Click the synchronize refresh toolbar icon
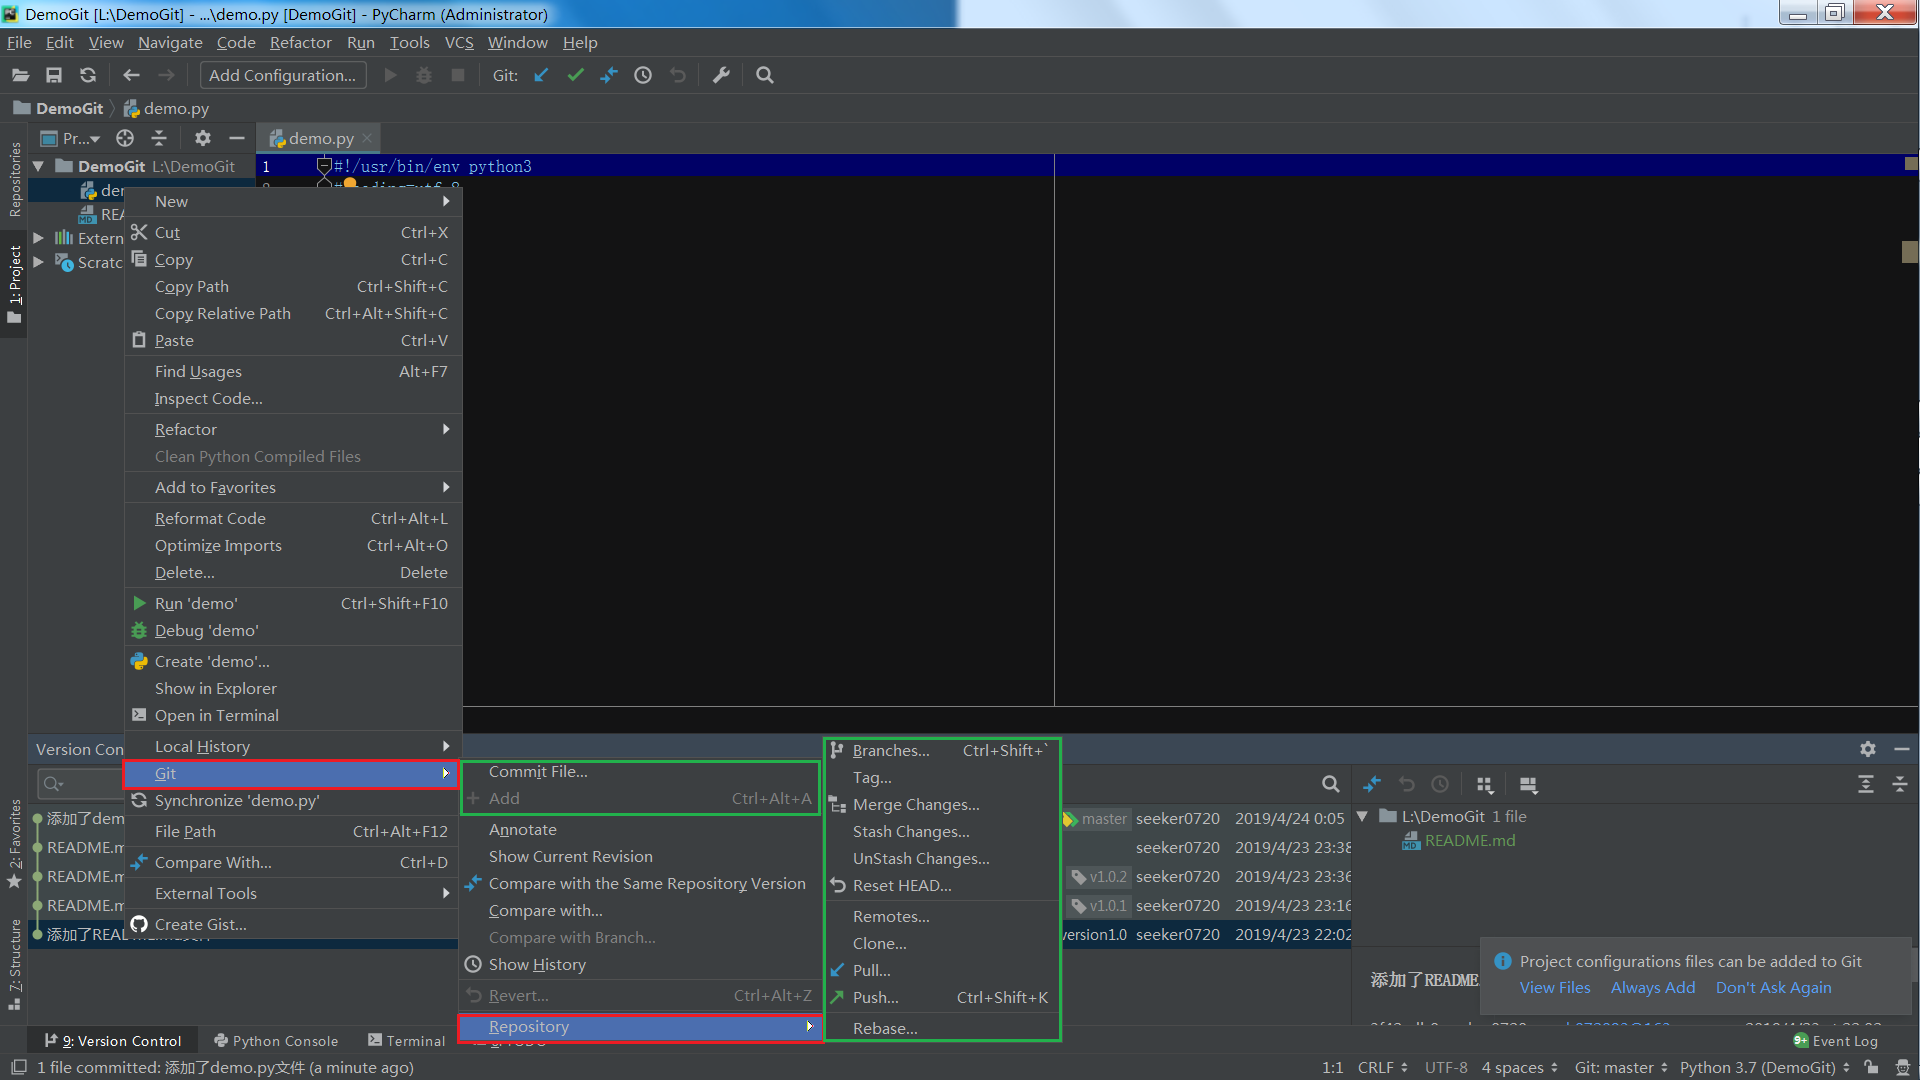Screen dimensions: 1920x1080 (x=88, y=75)
